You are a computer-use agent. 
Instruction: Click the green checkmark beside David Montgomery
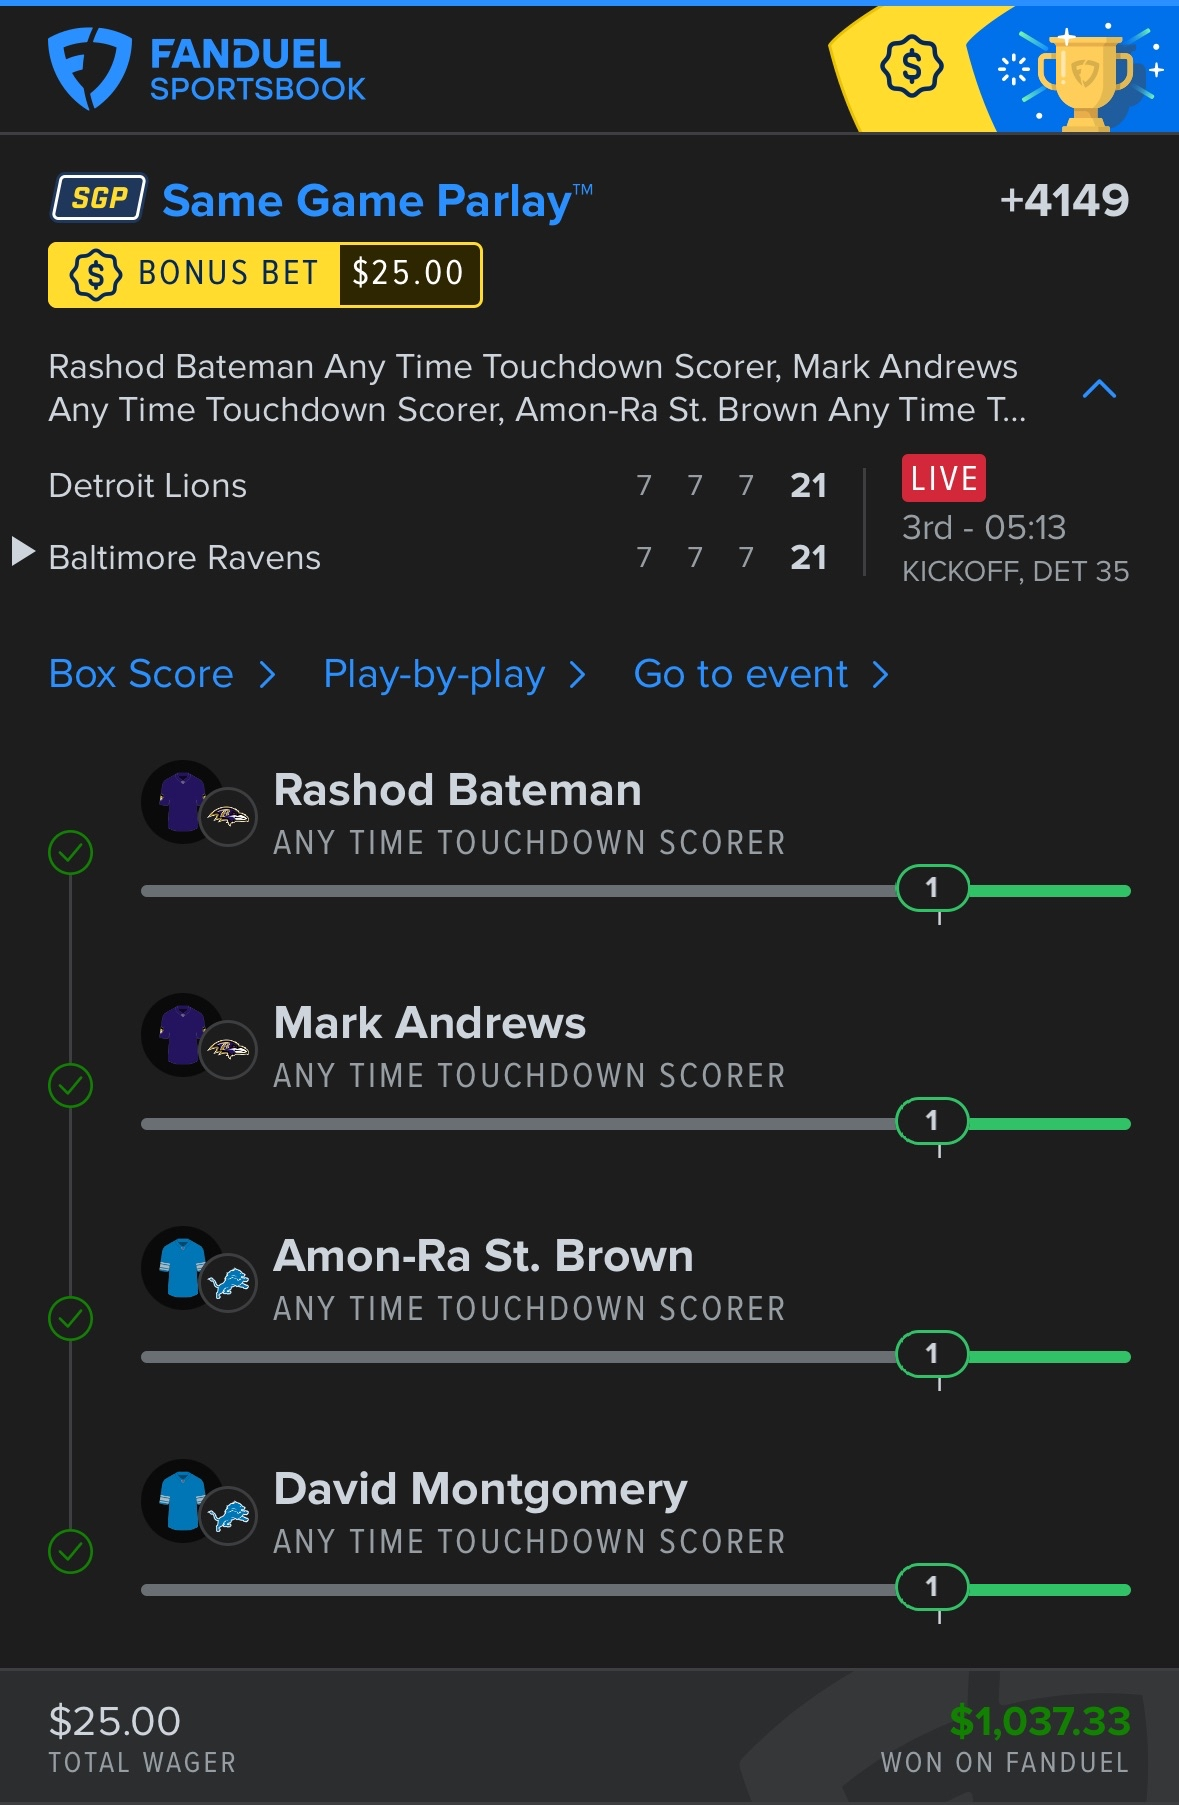[70, 1552]
